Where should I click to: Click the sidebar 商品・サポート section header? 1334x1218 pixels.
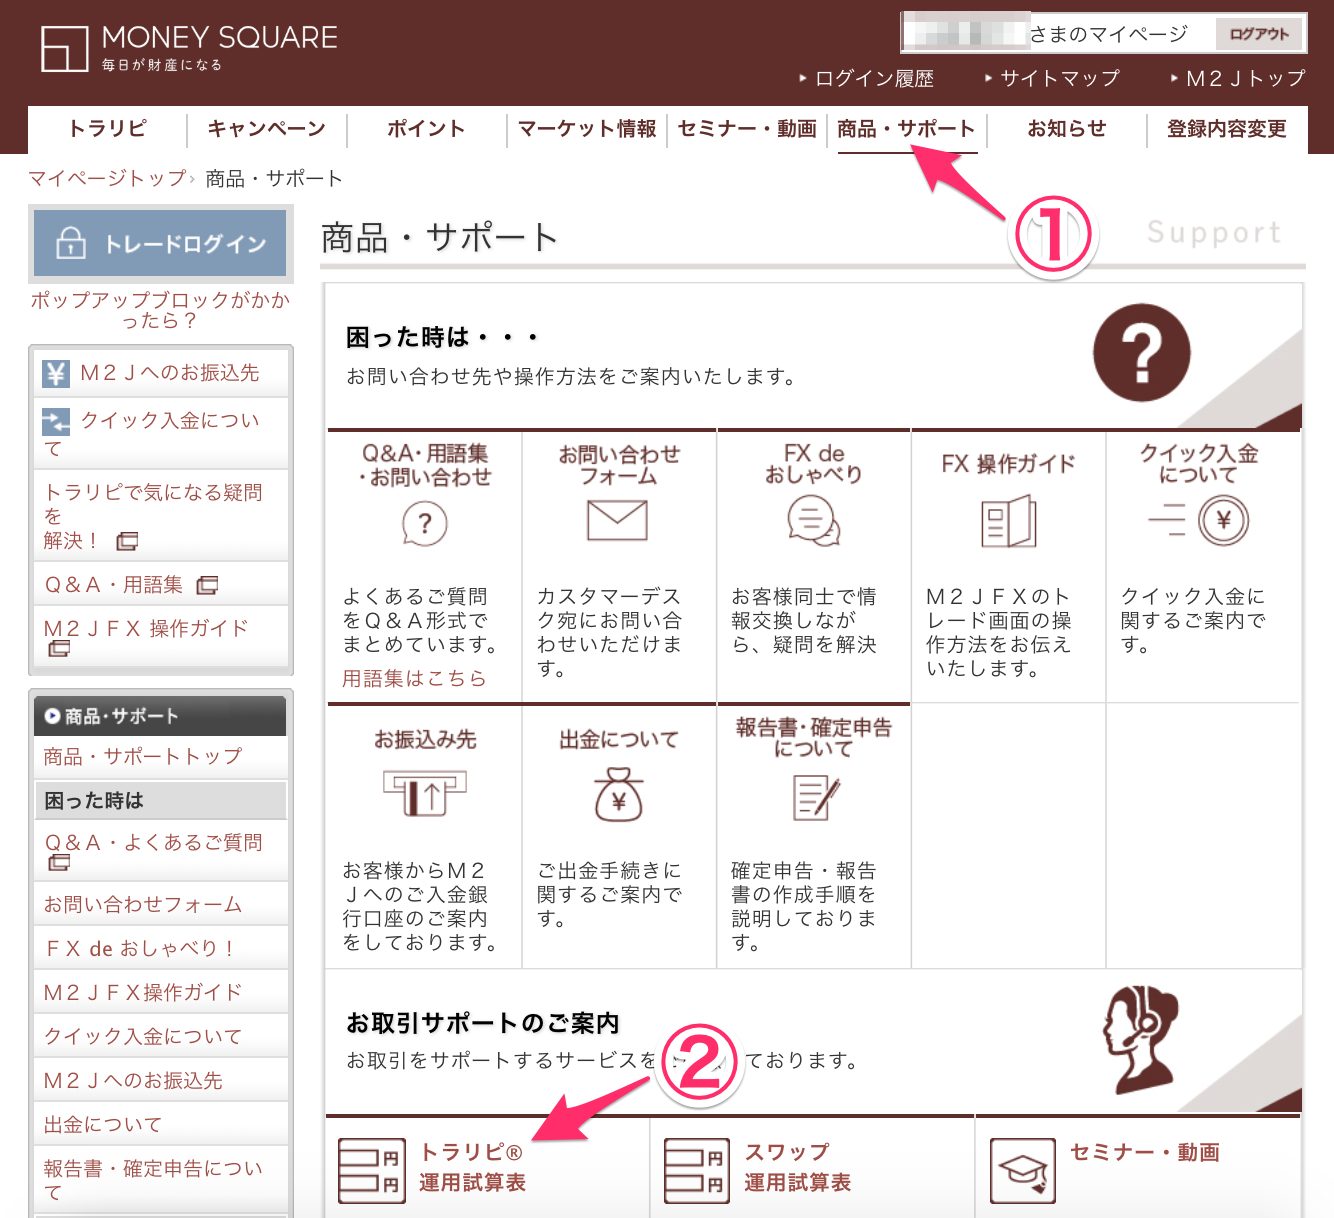pos(160,716)
